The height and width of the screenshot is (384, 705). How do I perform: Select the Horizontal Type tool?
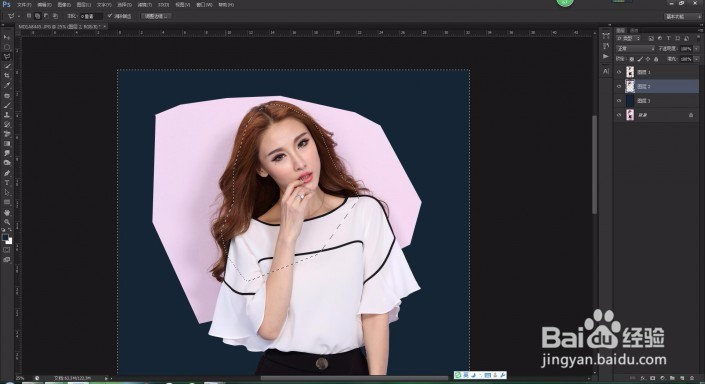pyautogui.click(x=7, y=183)
